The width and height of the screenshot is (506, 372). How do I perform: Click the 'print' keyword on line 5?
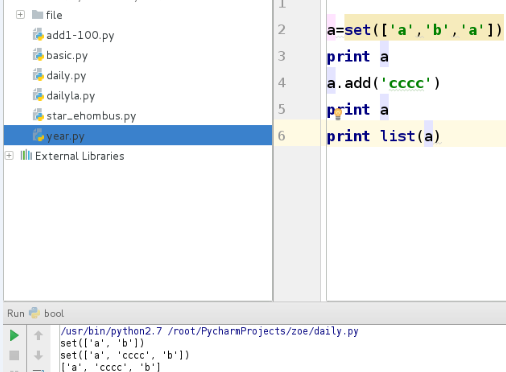[348, 110]
